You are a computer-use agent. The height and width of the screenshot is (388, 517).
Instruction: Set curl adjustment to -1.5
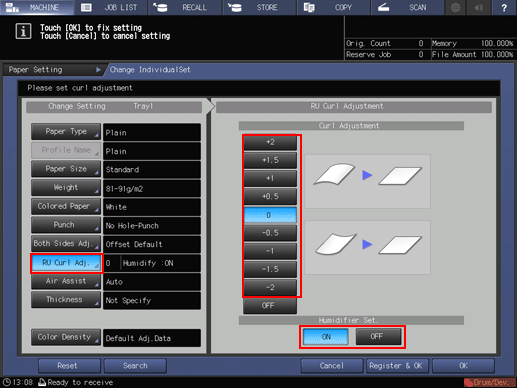click(x=270, y=269)
